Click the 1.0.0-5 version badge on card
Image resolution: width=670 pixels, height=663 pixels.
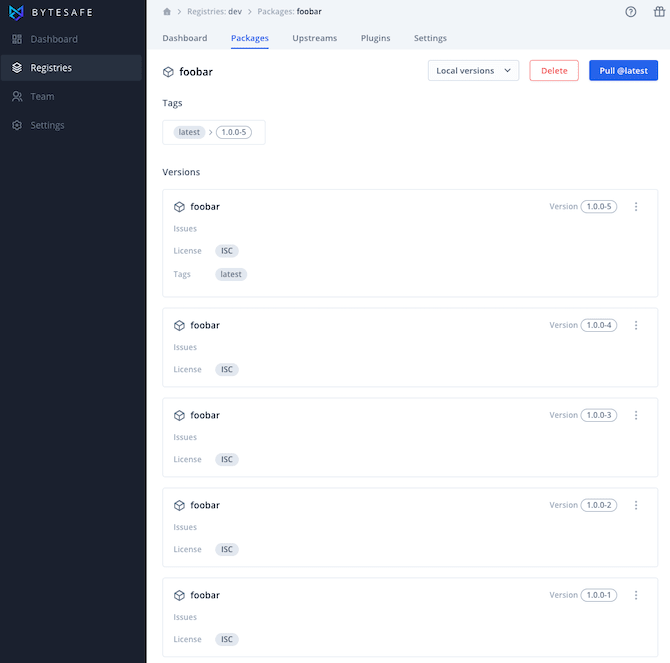click(599, 207)
